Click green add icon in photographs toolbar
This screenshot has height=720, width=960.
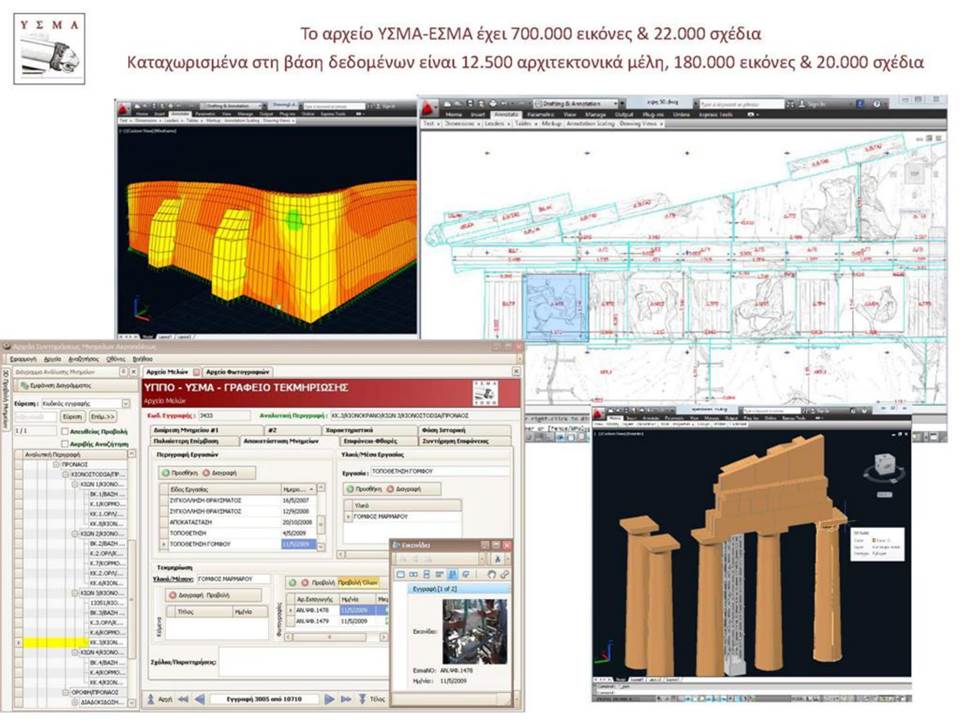click(293, 583)
